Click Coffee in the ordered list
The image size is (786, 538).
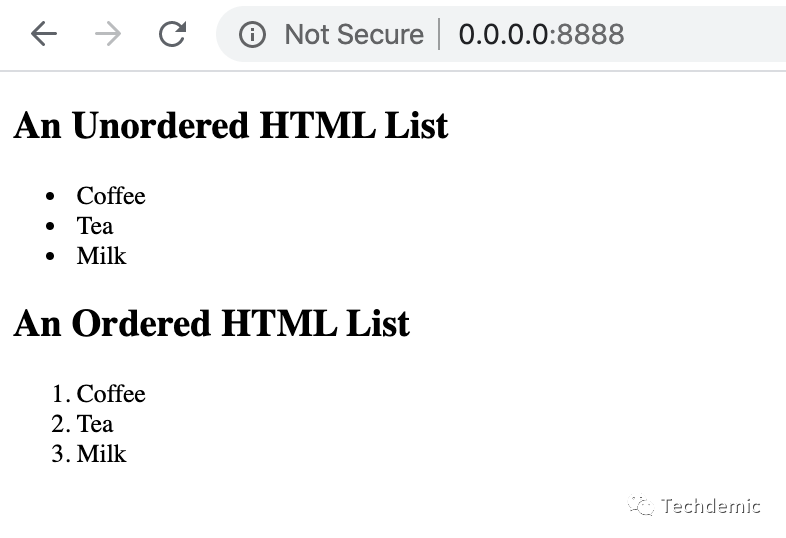click(x=111, y=394)
